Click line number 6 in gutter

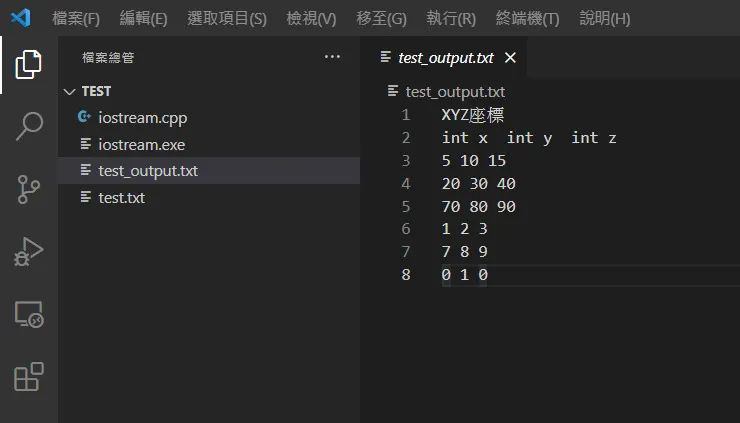(x=406, y=229)
